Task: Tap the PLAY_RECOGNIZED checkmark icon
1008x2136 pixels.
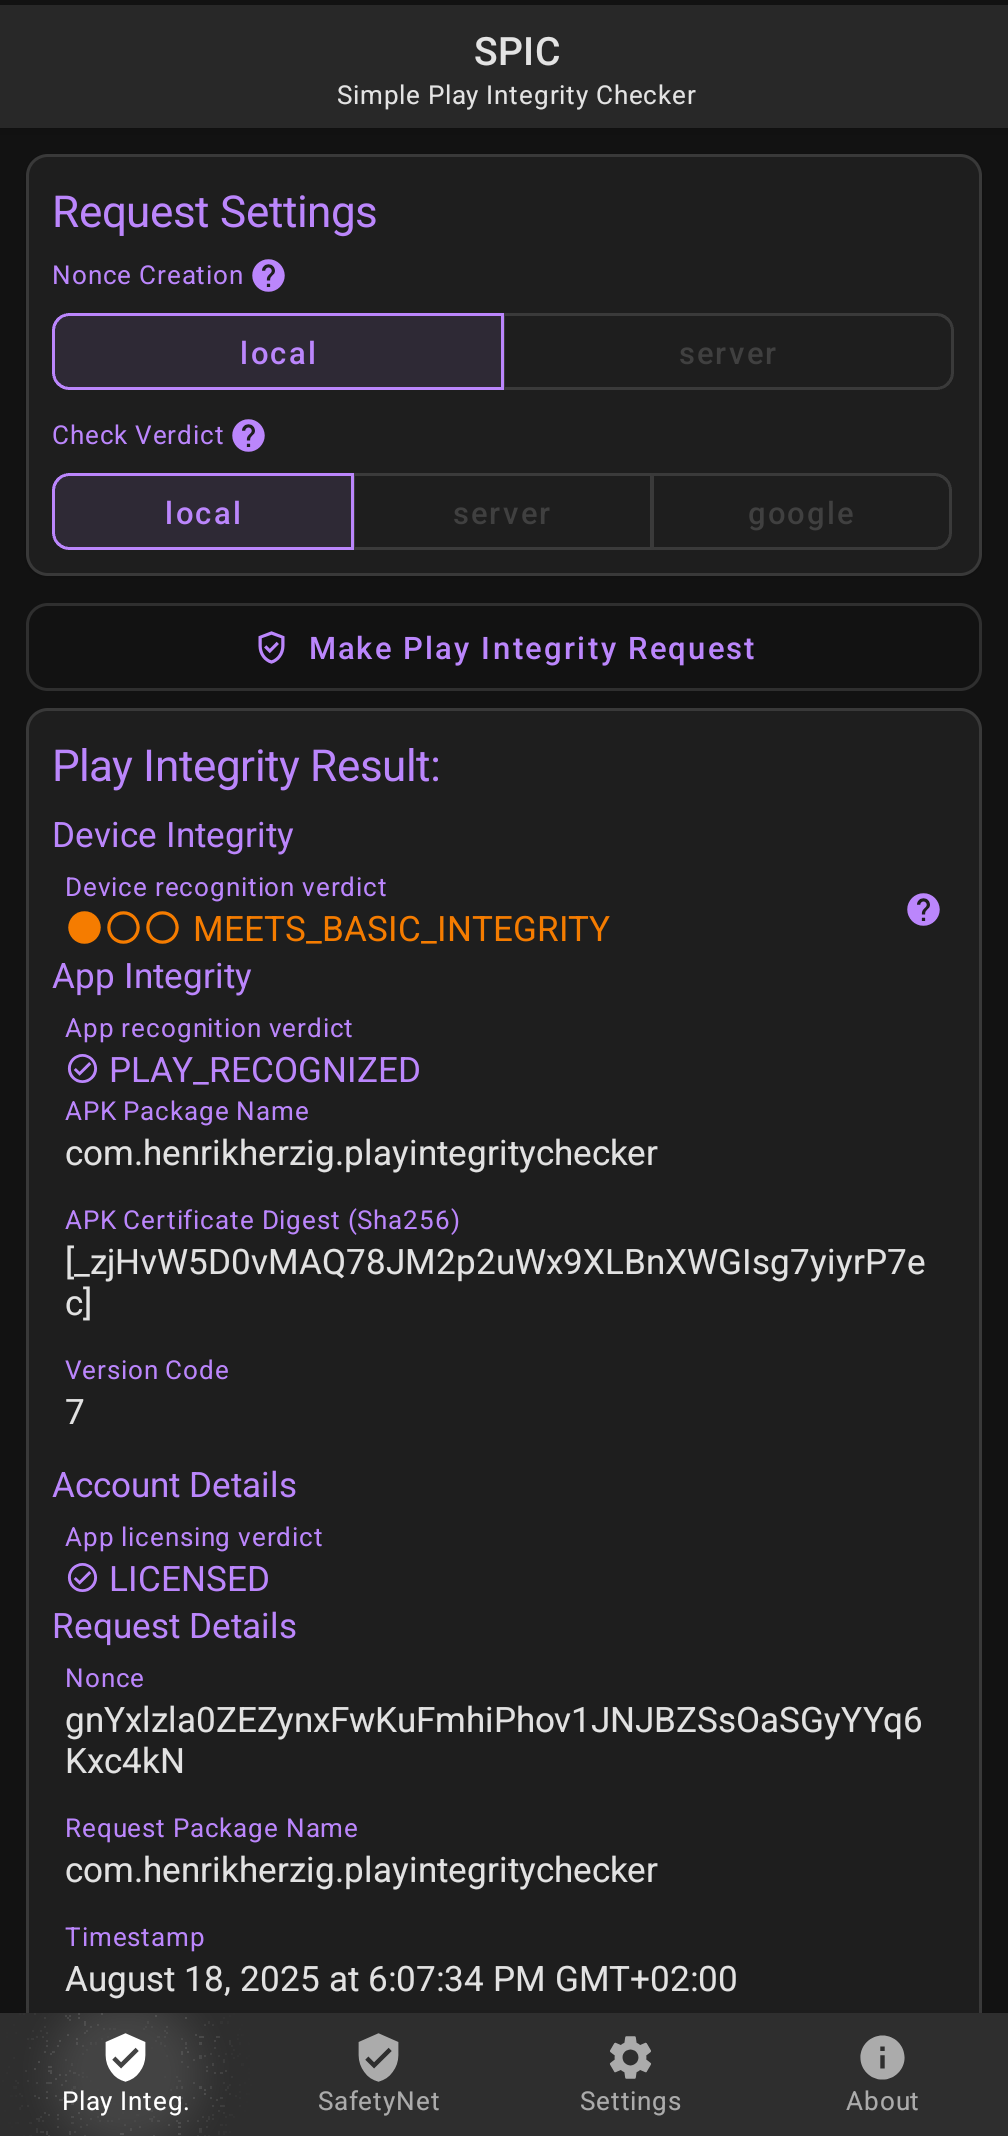Action: 82,1069
